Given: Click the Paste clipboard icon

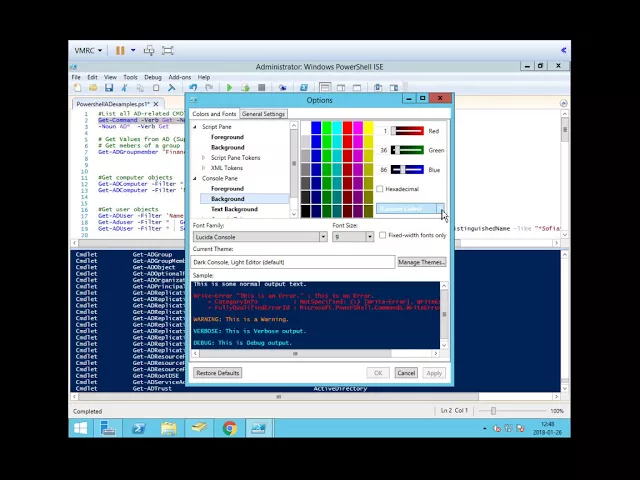Looking at the screenshot, I should (x=156, y=87).
